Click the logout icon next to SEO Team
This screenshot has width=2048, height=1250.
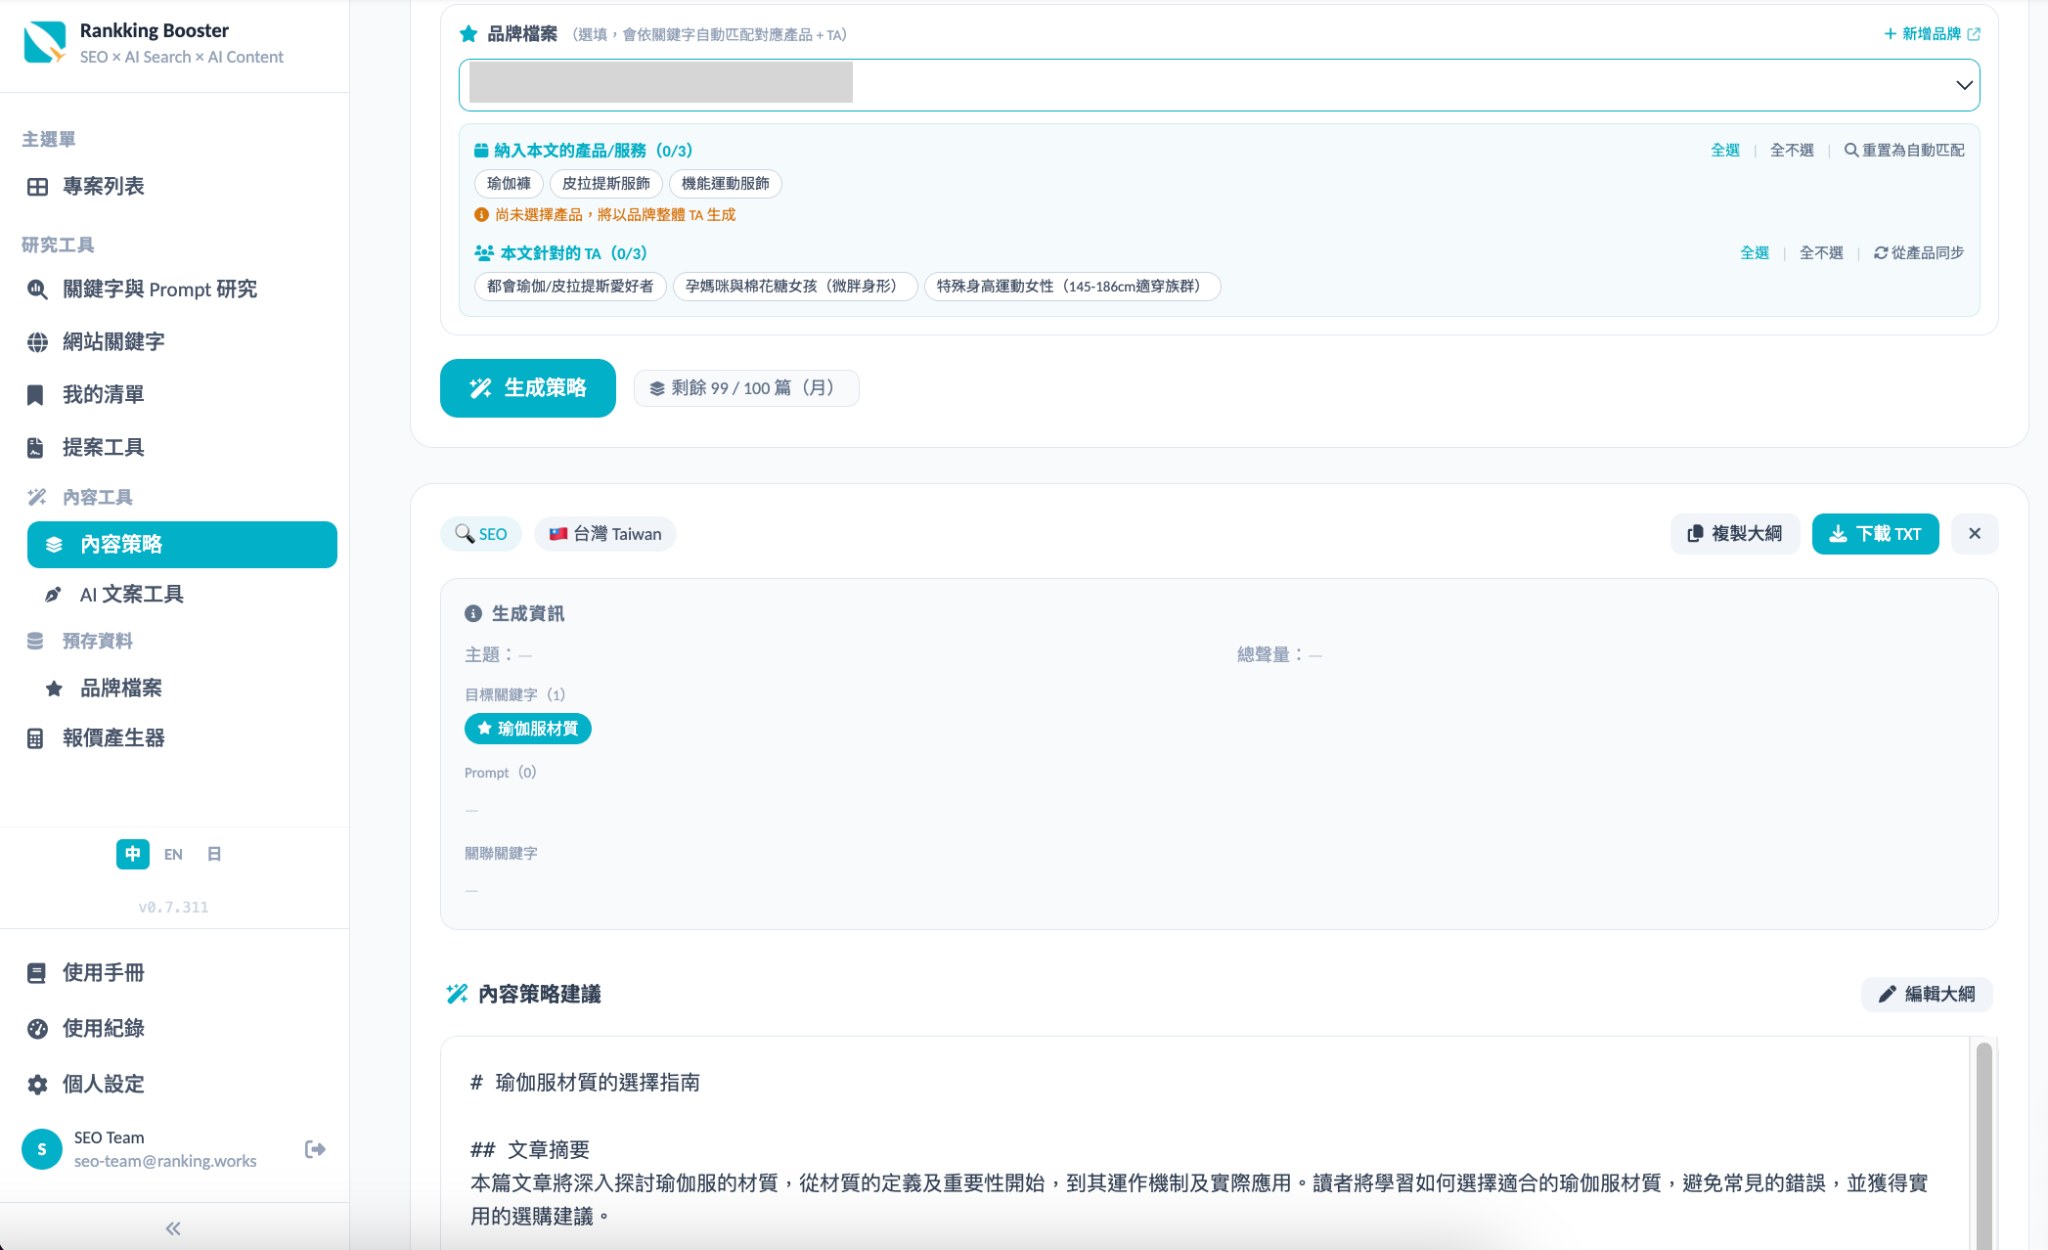coord(315,1149)
